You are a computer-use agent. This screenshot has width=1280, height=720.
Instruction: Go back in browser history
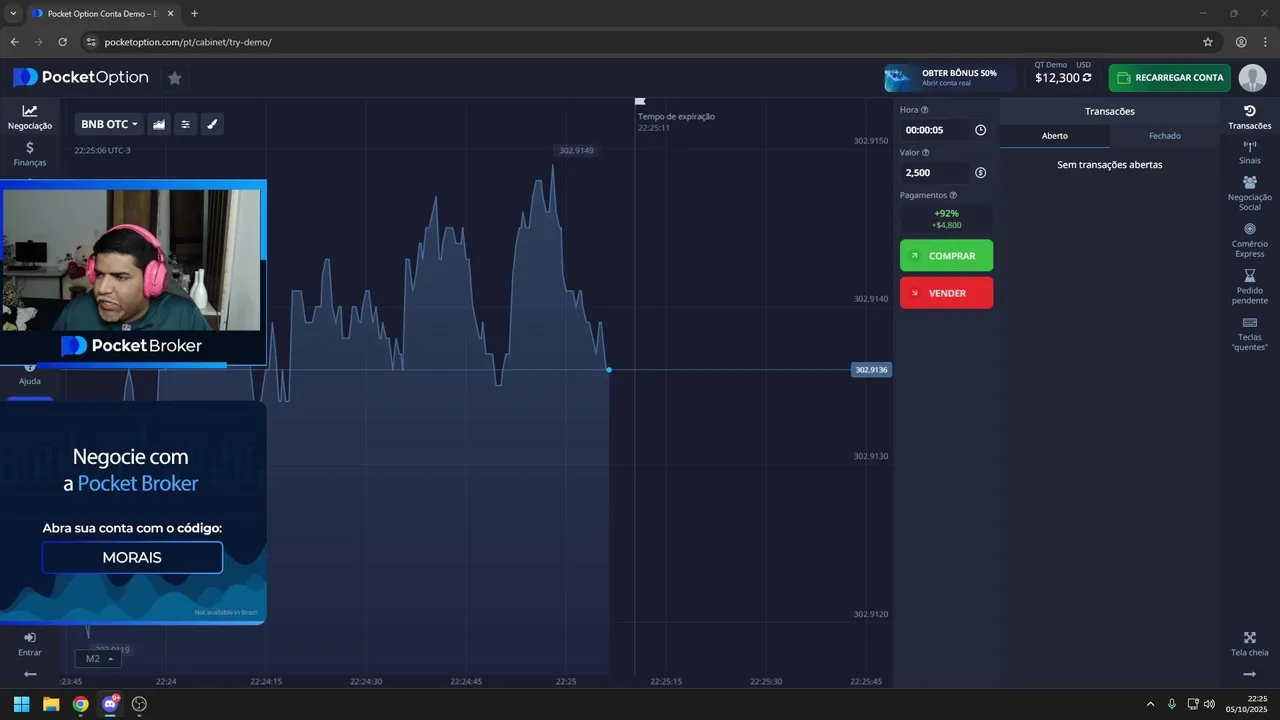[14, 42]
